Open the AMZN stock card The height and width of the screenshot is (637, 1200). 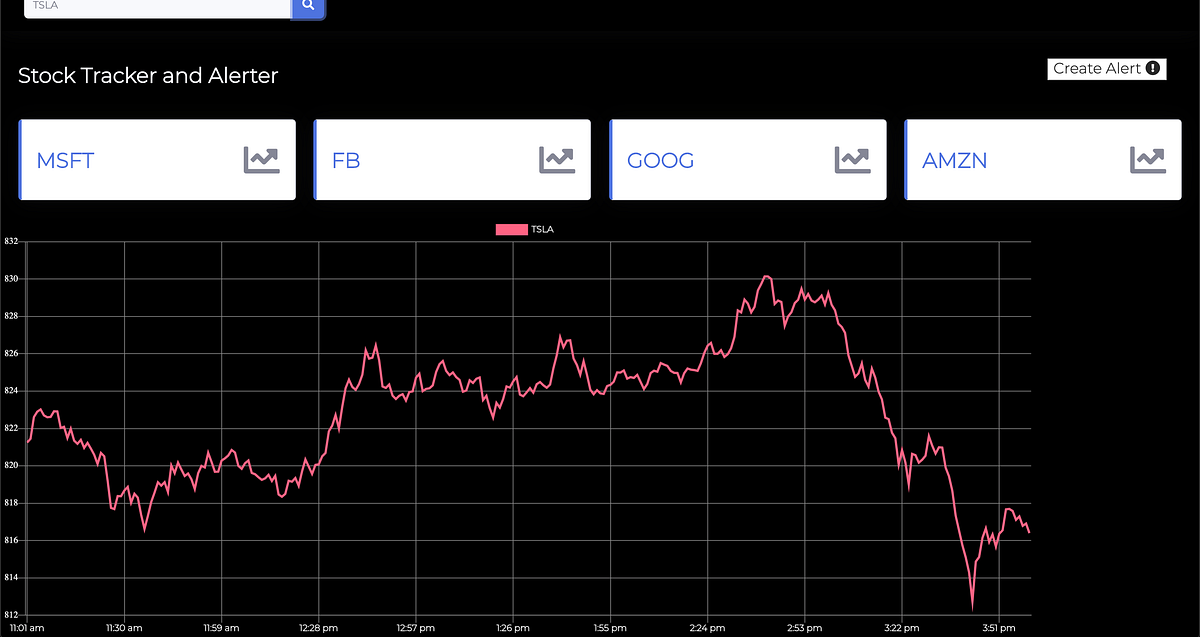pyautogui.click(x=1043, y=160)
